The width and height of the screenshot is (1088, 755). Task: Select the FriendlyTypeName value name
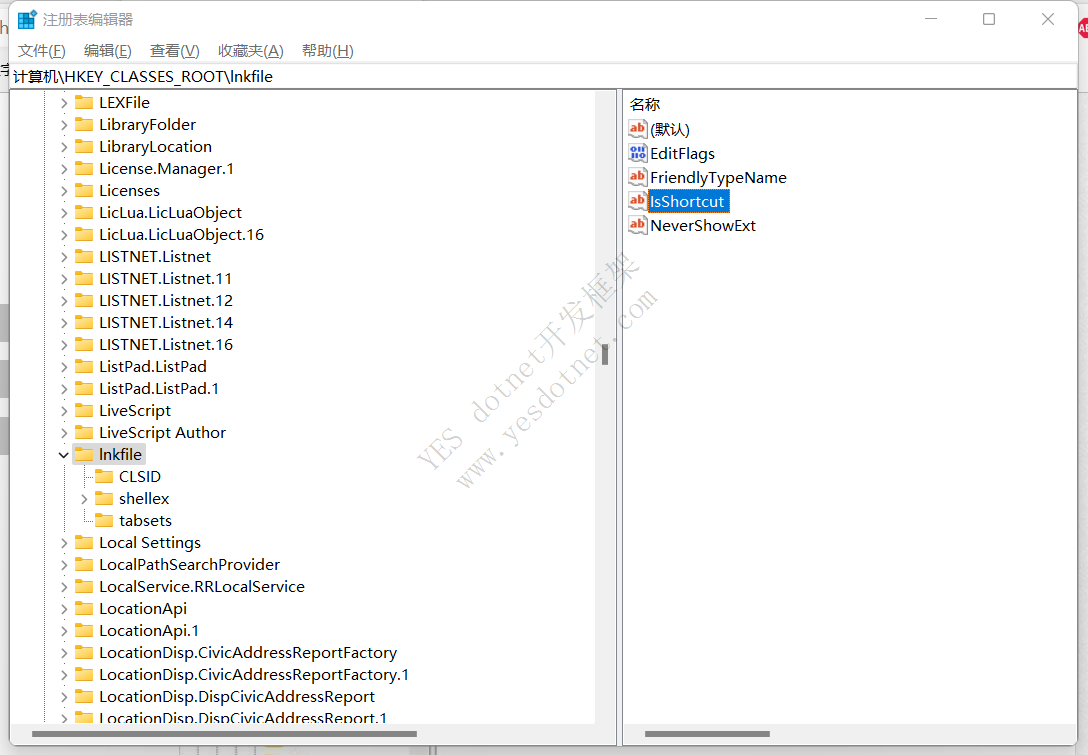718,178
